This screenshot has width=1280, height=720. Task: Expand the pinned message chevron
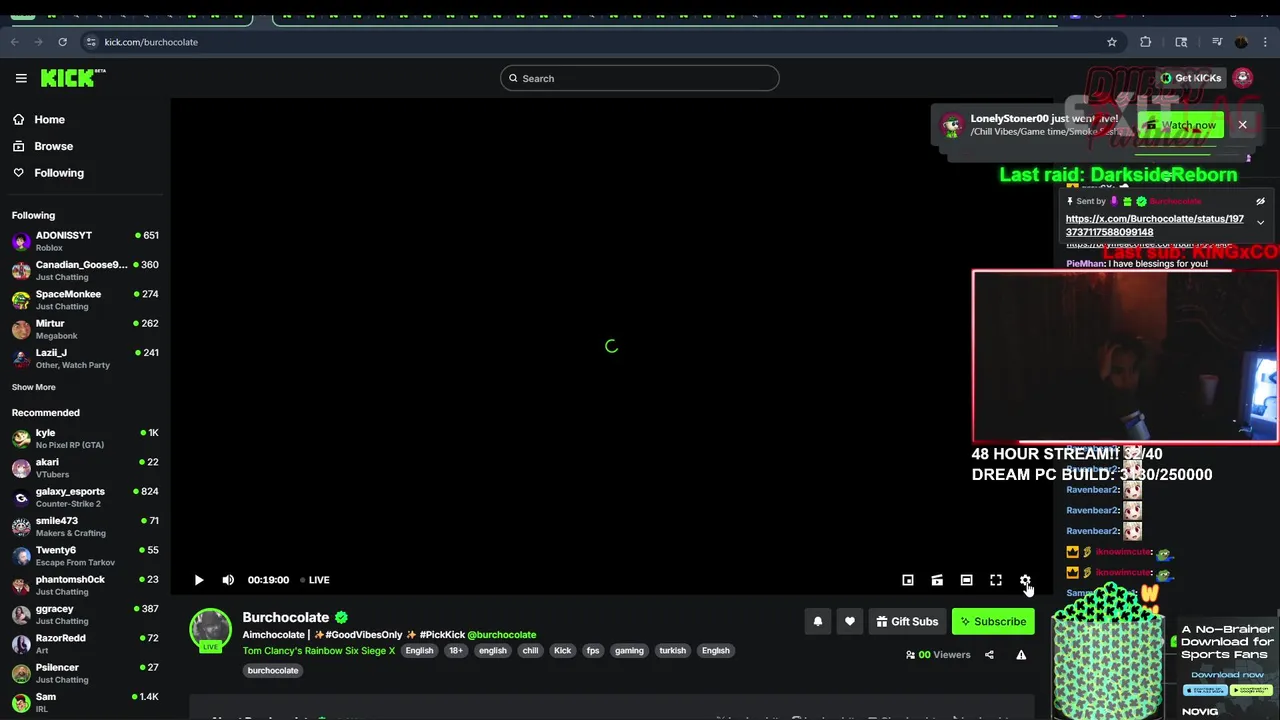point(1260,222)
